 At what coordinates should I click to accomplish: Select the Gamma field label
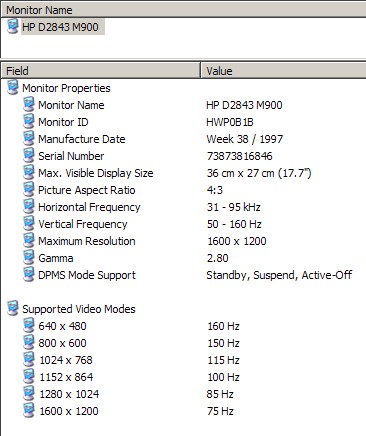pos(56,258)
